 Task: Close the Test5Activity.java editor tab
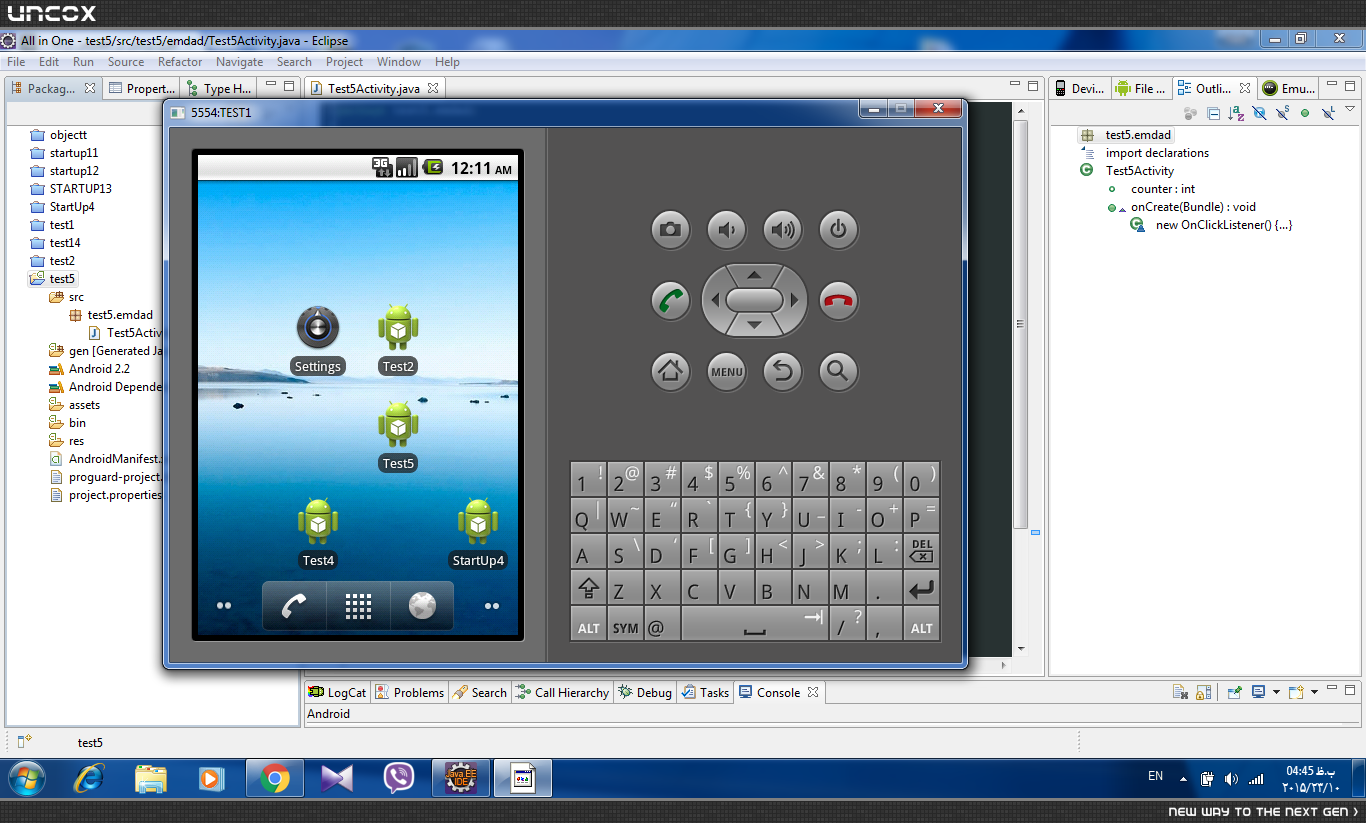pos(434,88)
